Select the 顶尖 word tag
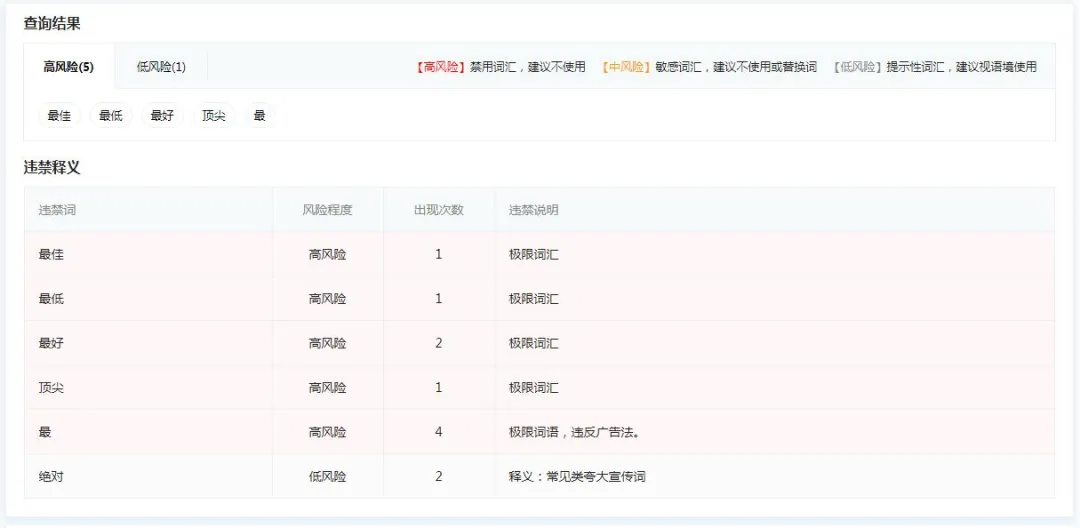1080x528 pixels. click(x=214, y=116)
